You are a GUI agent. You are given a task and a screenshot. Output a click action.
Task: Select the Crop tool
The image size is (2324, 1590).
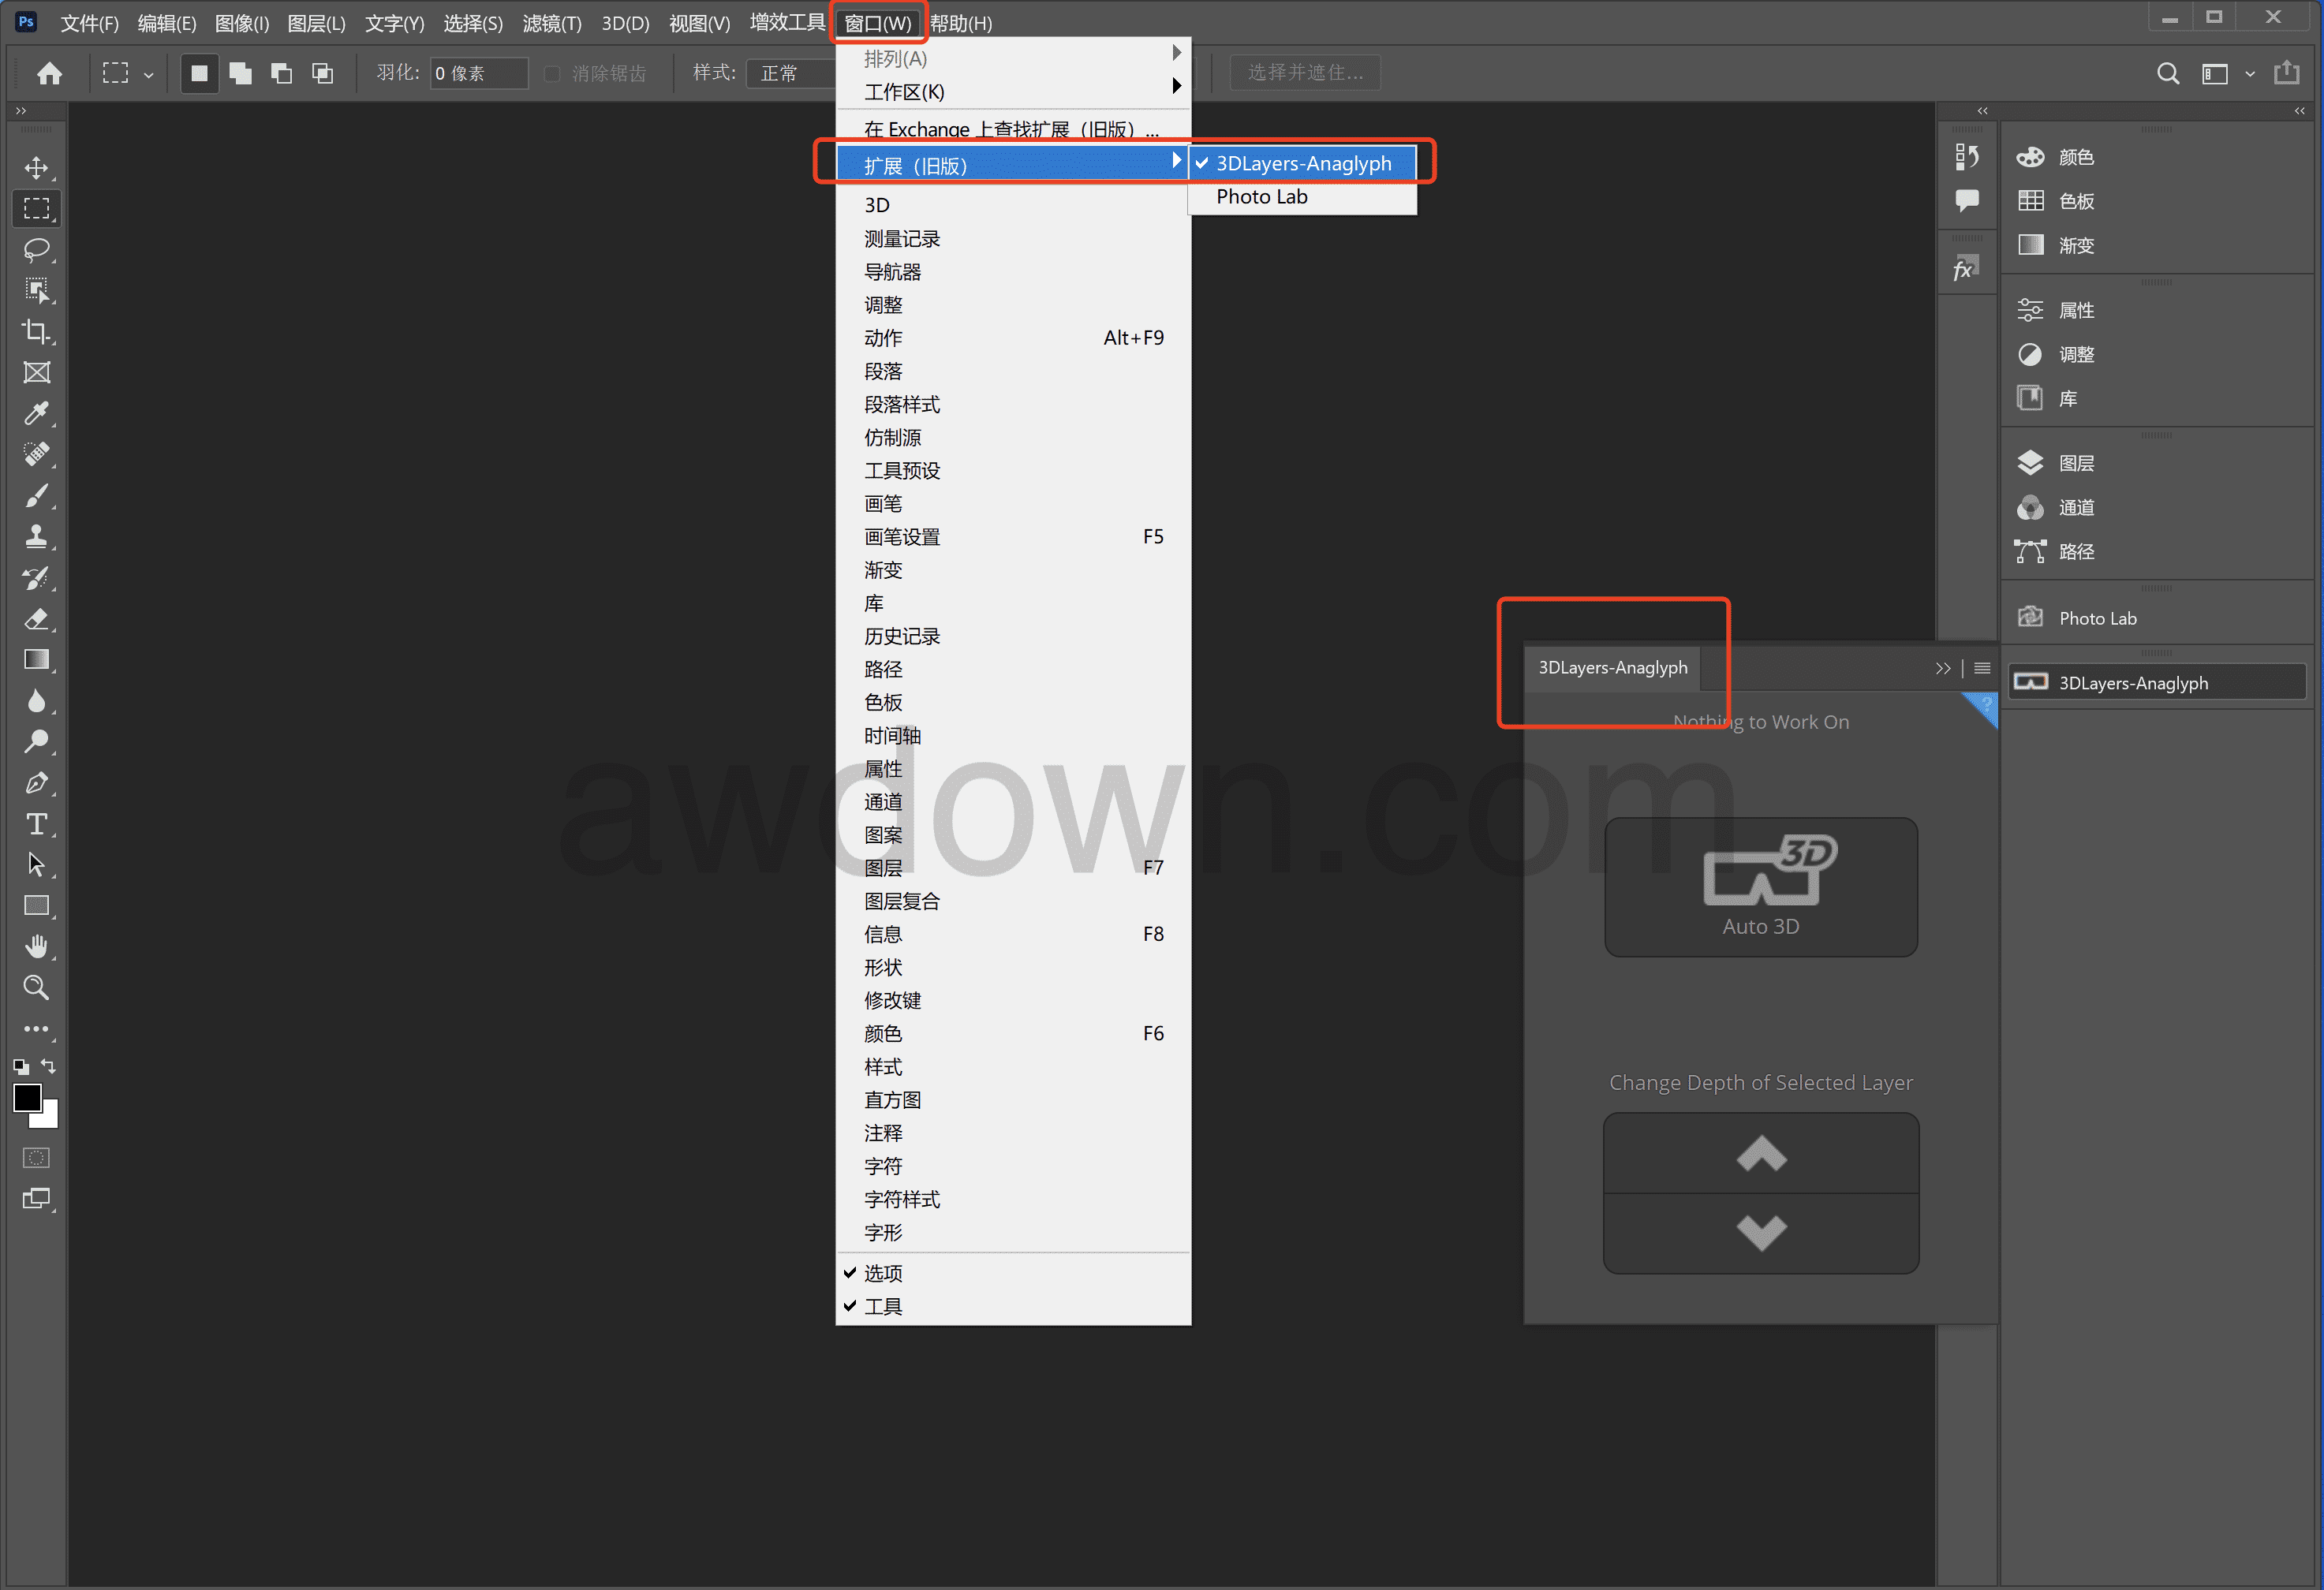click(x=37, y=331)
